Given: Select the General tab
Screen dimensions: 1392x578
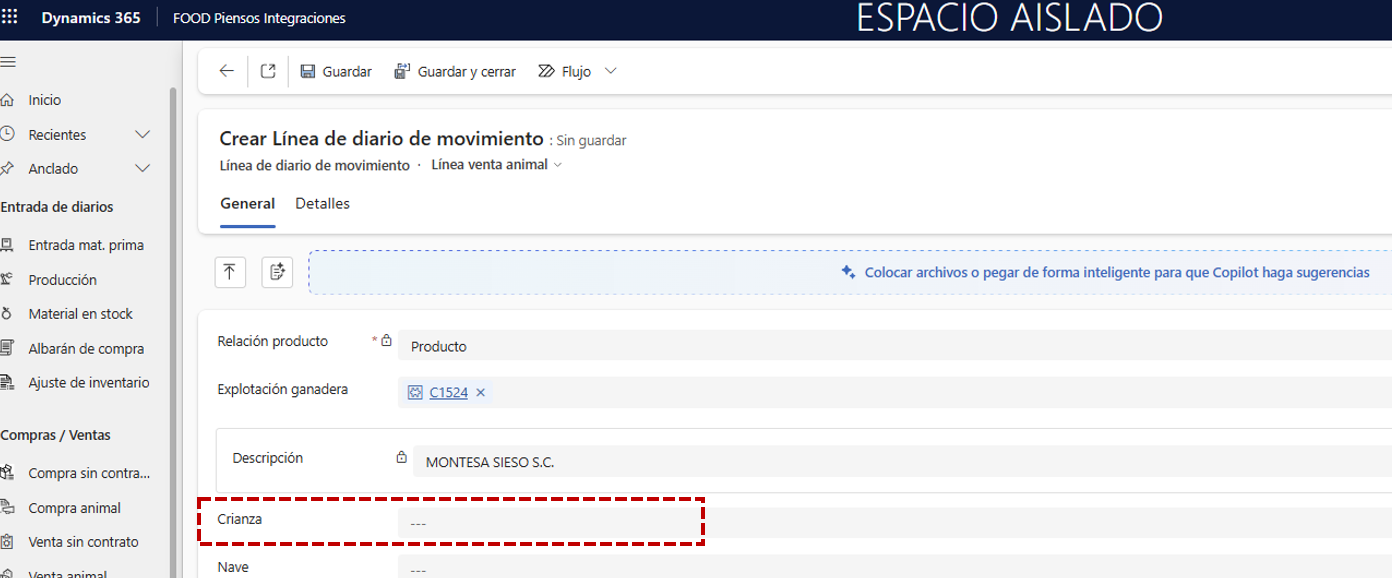Looking at the screenshot, I should coord(247,204).
